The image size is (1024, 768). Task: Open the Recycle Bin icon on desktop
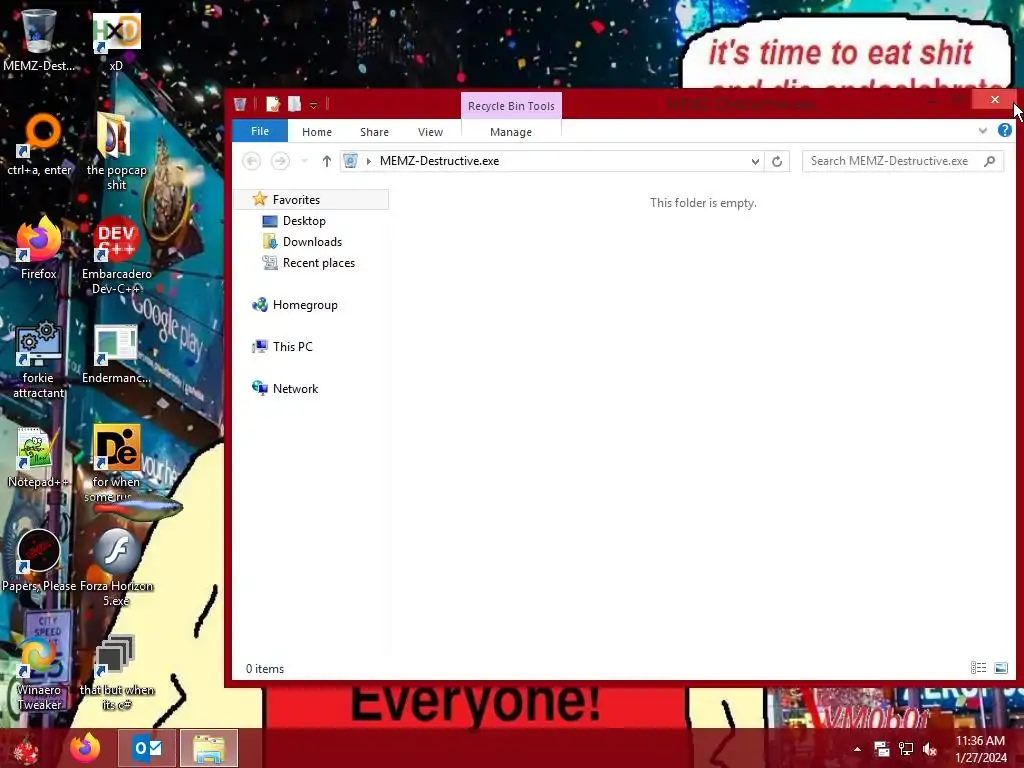click(x=39, y=39)
